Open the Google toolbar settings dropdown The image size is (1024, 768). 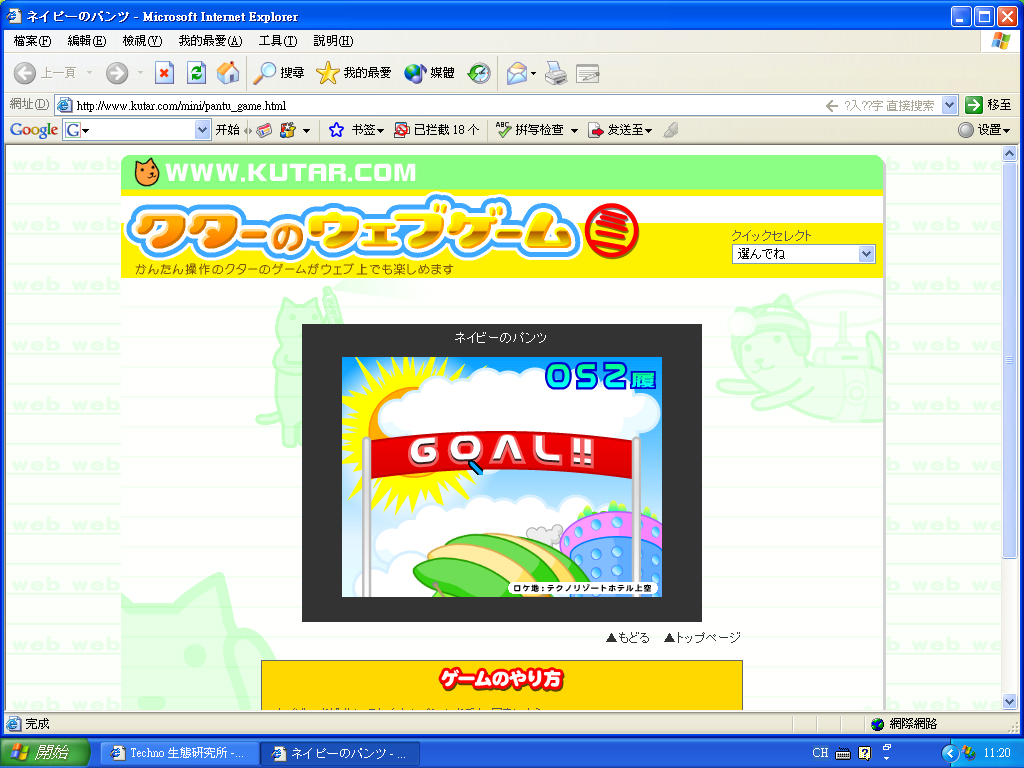(985, 130)
